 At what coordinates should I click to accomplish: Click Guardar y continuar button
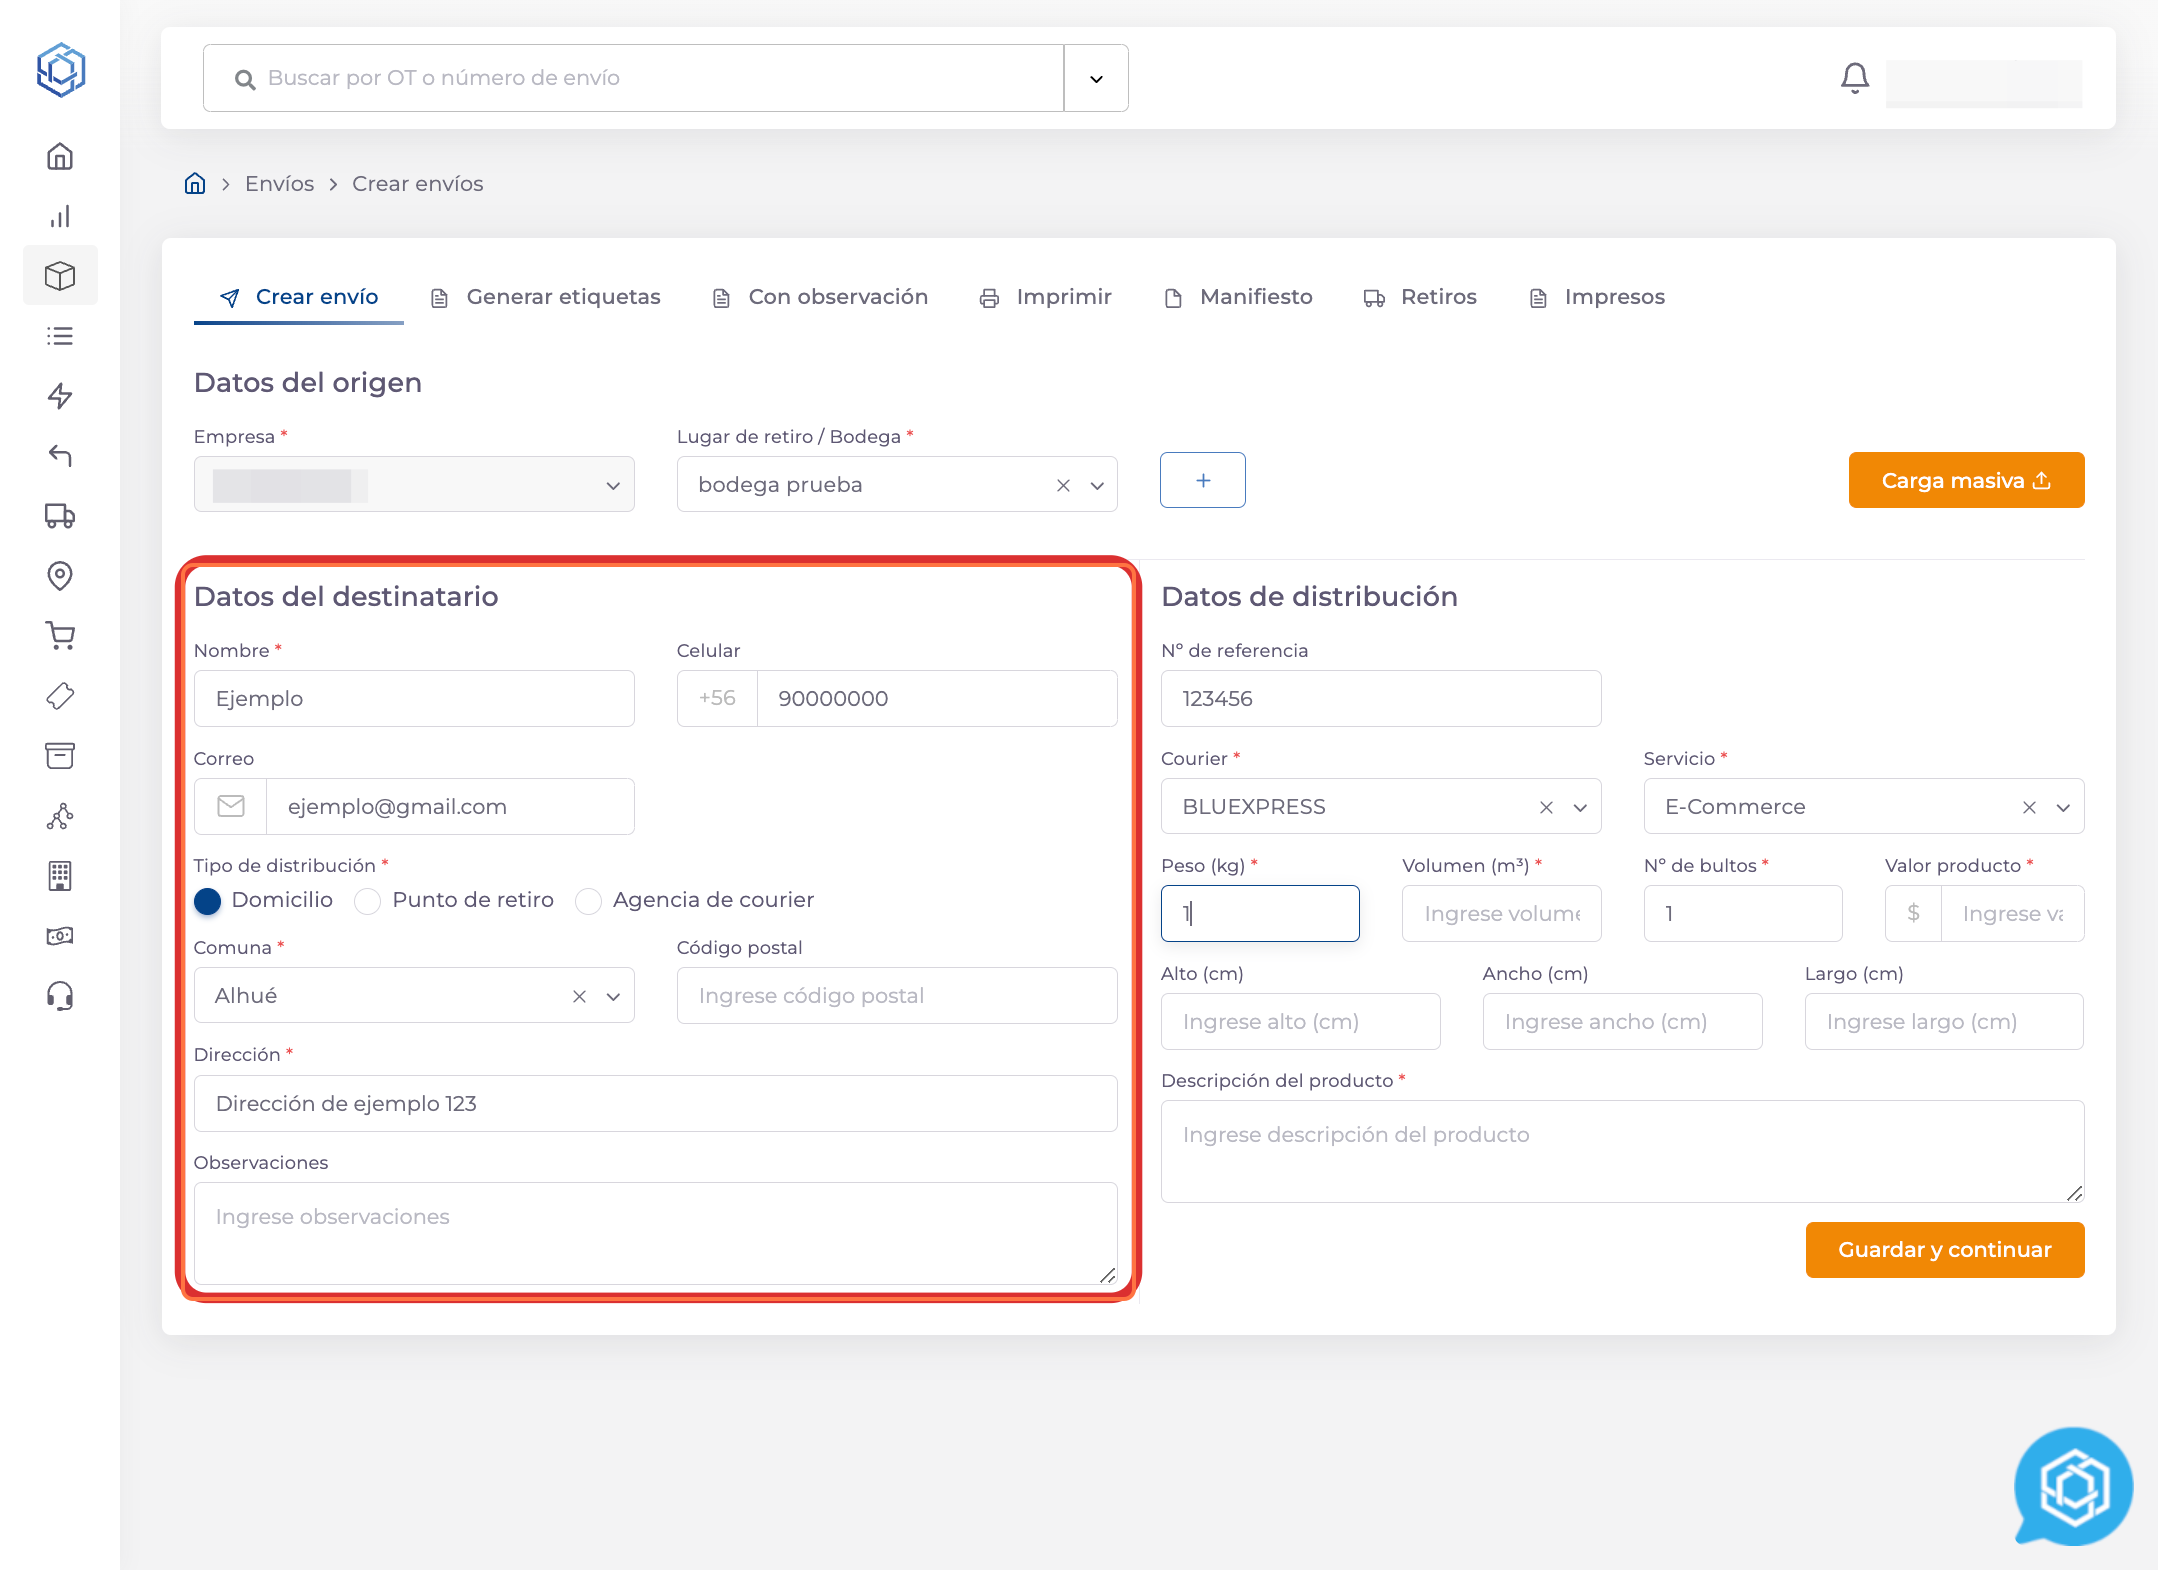click(1944, 1250)
